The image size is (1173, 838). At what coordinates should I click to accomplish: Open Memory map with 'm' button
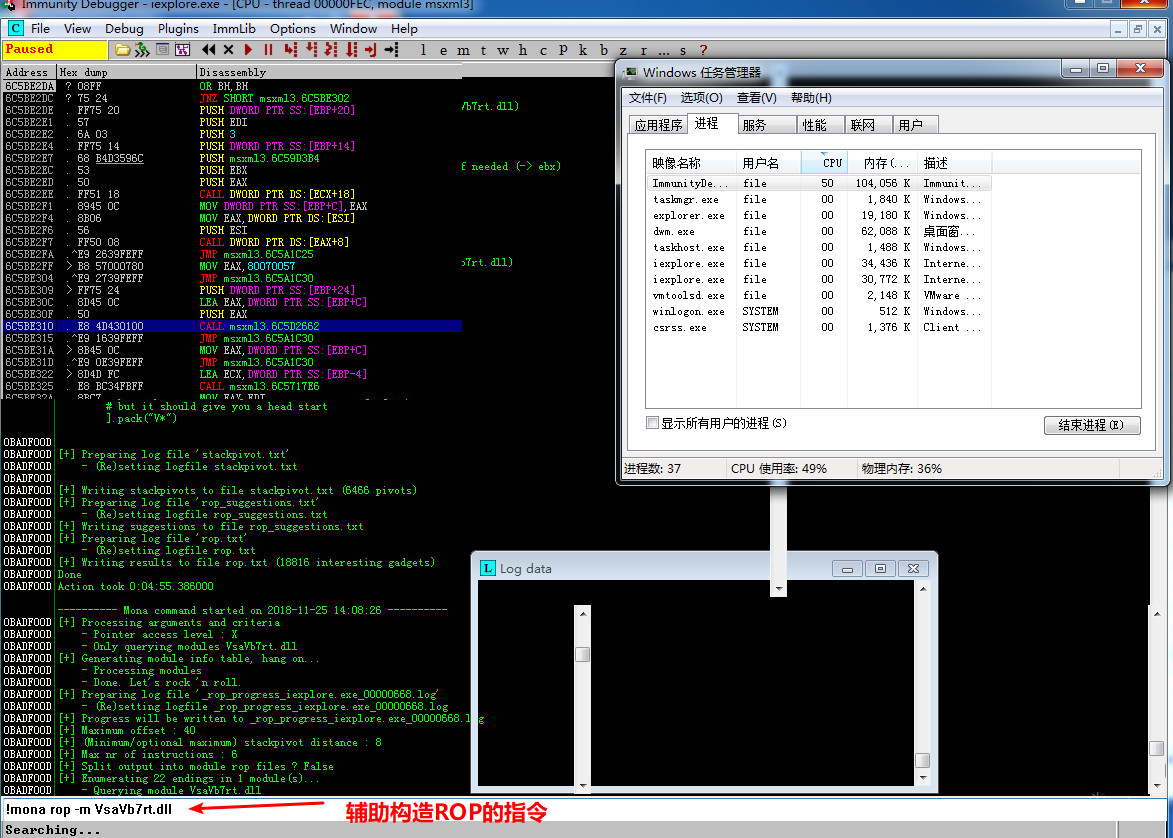(463, 50)
